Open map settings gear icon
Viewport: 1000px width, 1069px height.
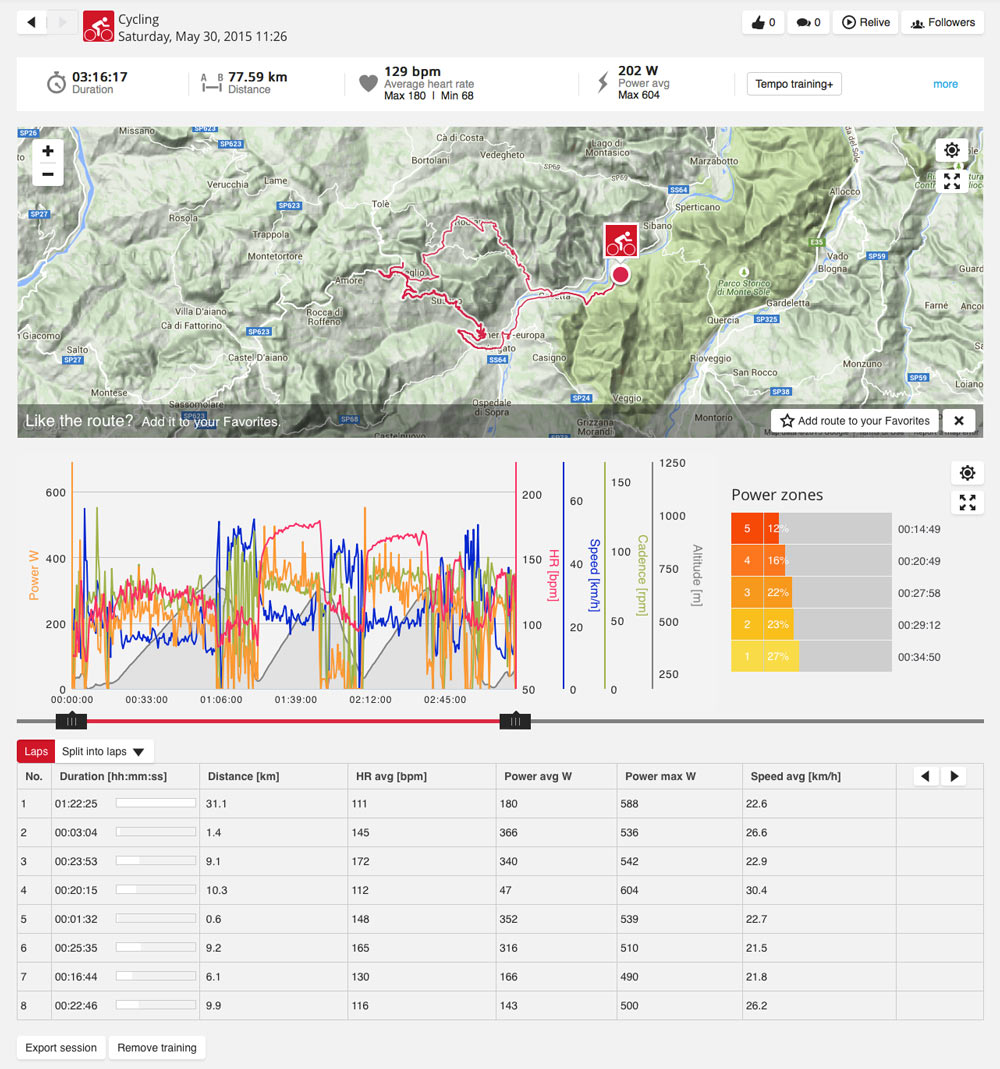pos(952,150)
